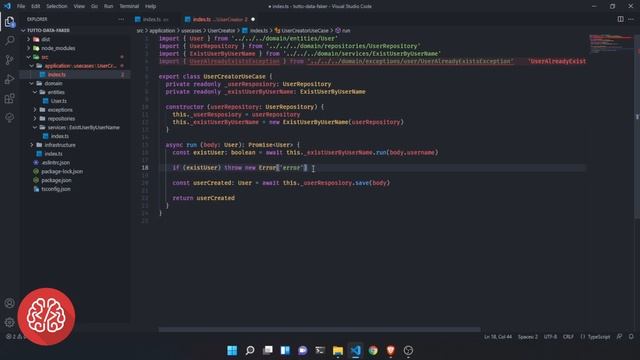Screen dimensions: 640x360
Task: Split the editor to the right
Action: [x=620, y=19]
